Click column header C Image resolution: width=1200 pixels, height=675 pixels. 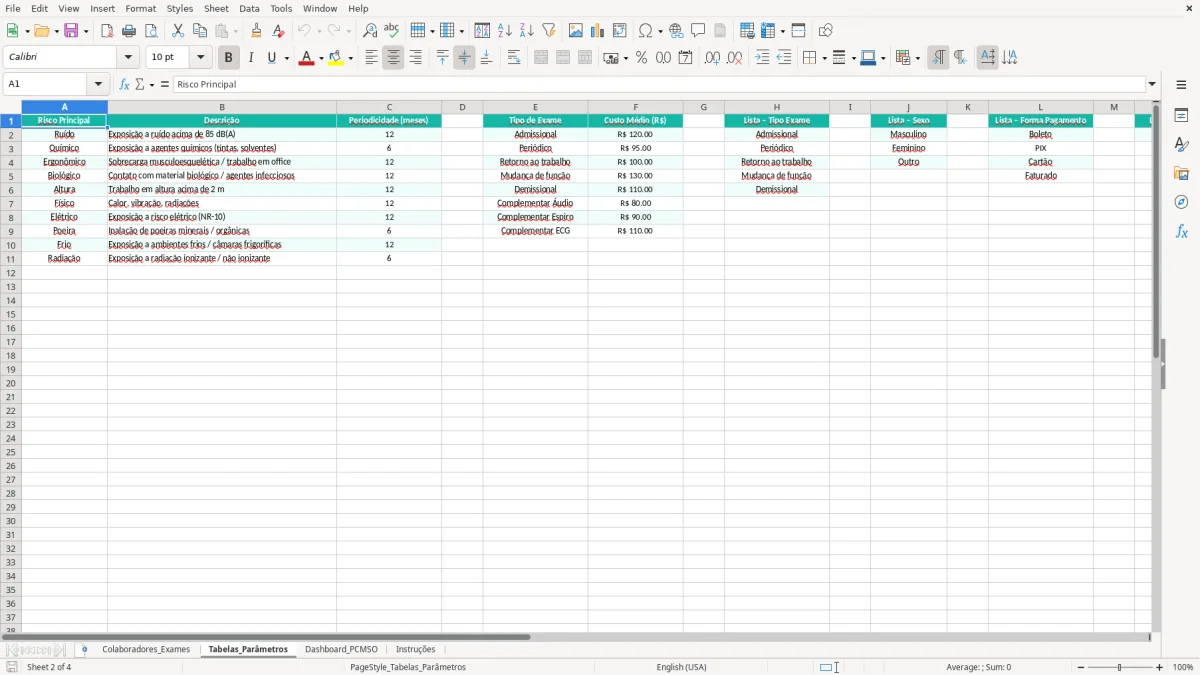point(389,107)
